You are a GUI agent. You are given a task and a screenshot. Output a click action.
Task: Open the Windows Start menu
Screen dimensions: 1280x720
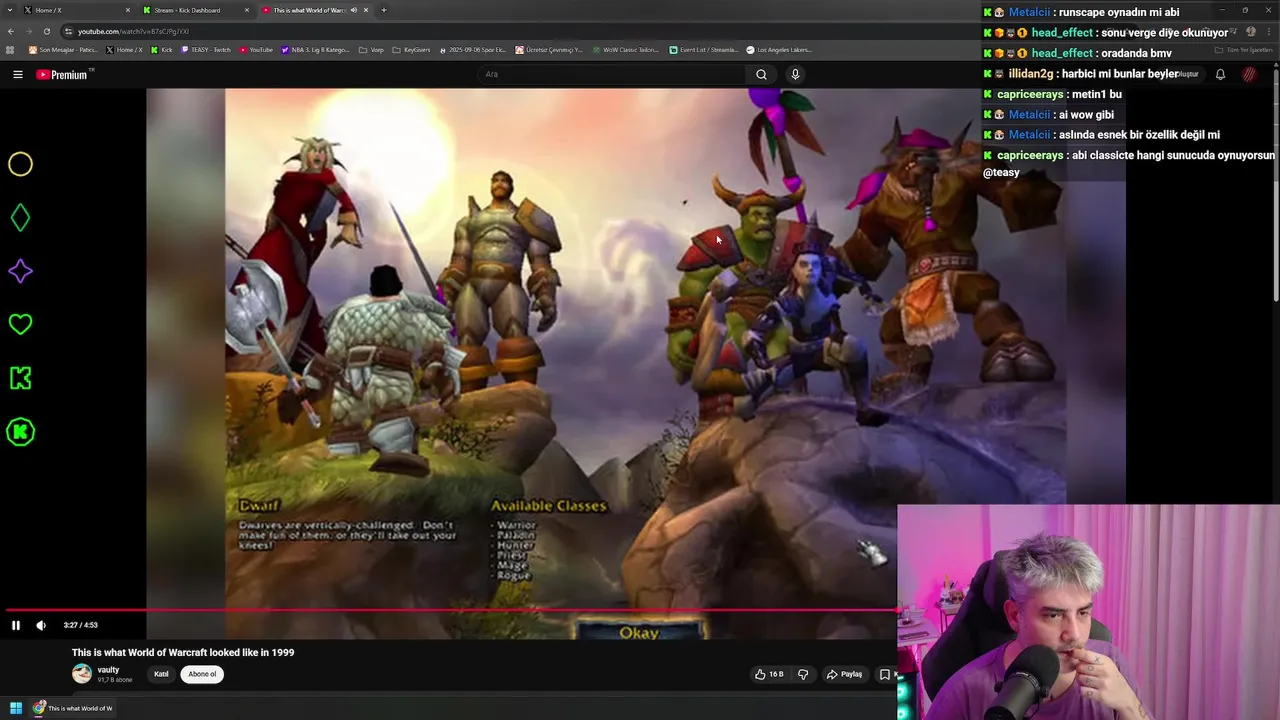point(16,708)
